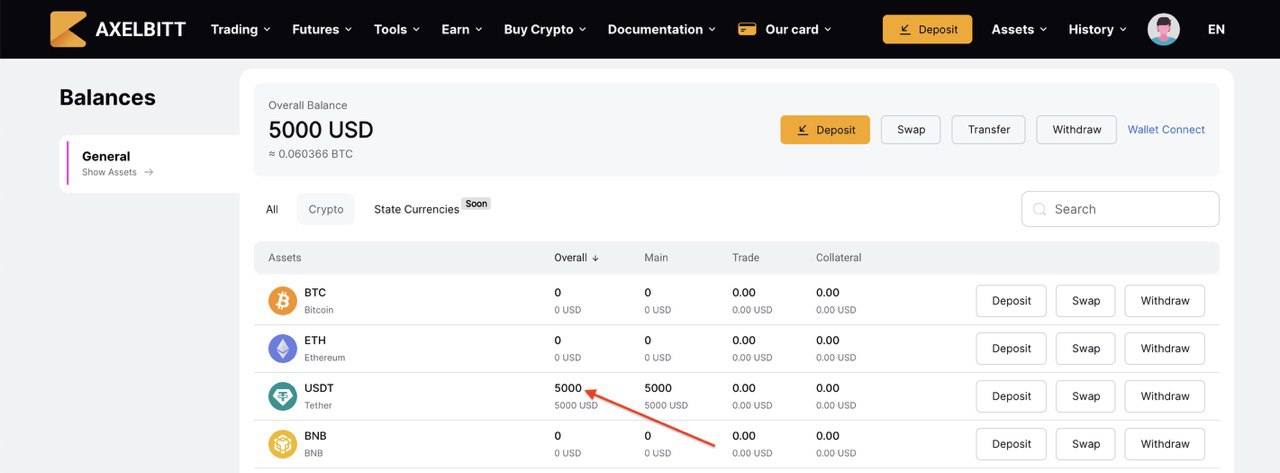Image resolution: width=1280 pixels, height=473 pixels.
Task: Open the user avatar profile
Action: pyautogui.click(x=1163, y=29)
